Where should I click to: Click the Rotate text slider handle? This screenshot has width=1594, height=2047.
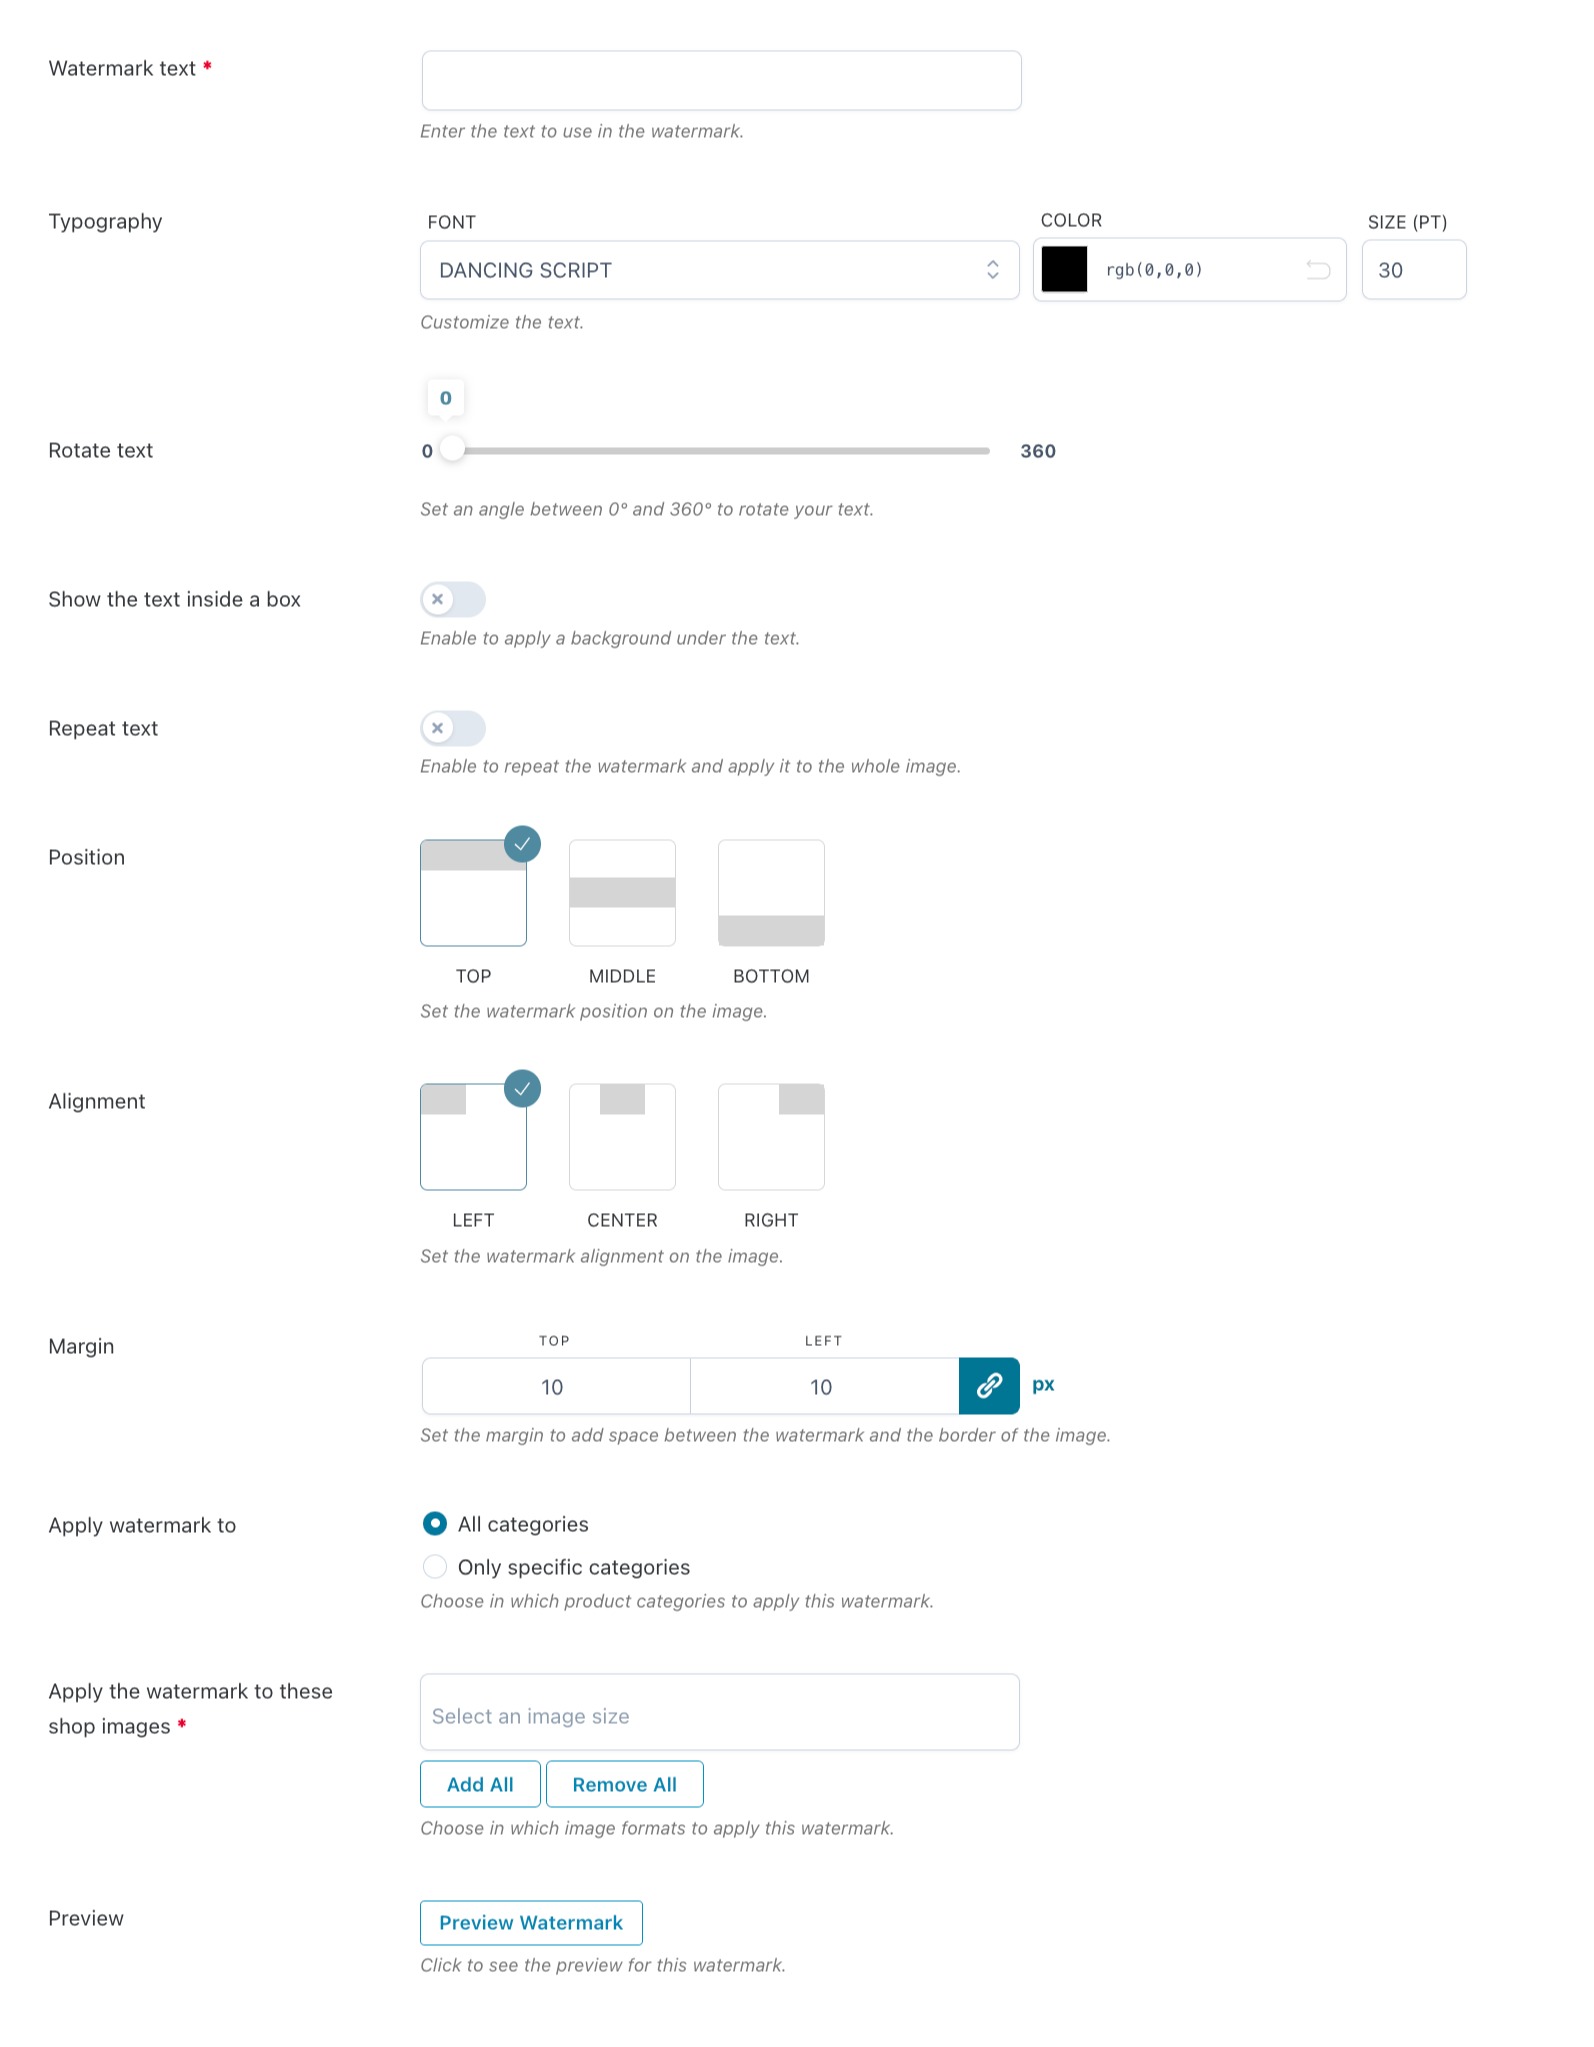[452, 450]
